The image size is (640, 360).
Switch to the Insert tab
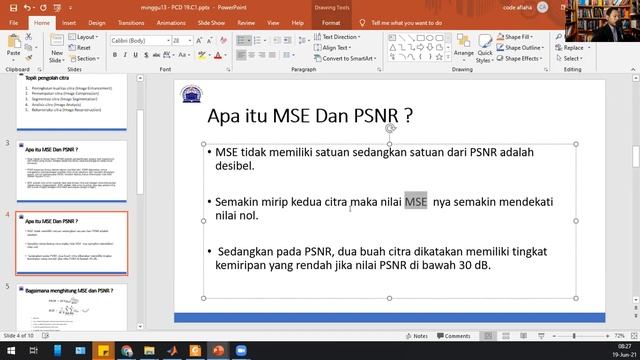pos(69,23)
